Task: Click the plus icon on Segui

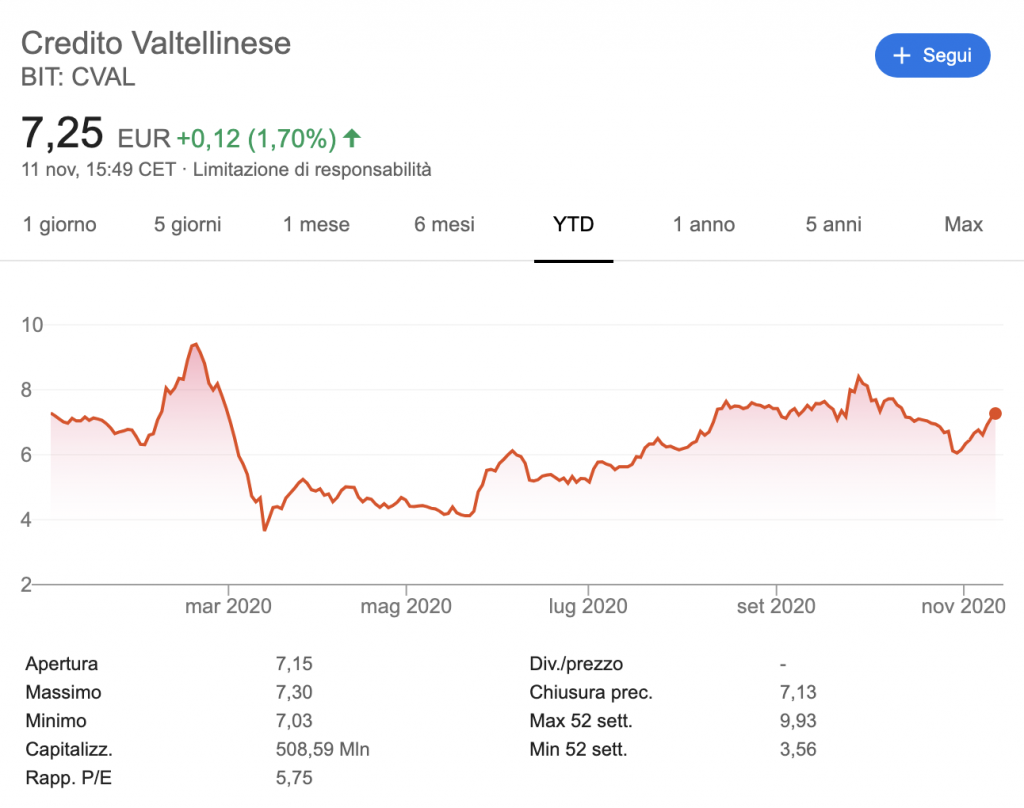Action: click(902, 56)
